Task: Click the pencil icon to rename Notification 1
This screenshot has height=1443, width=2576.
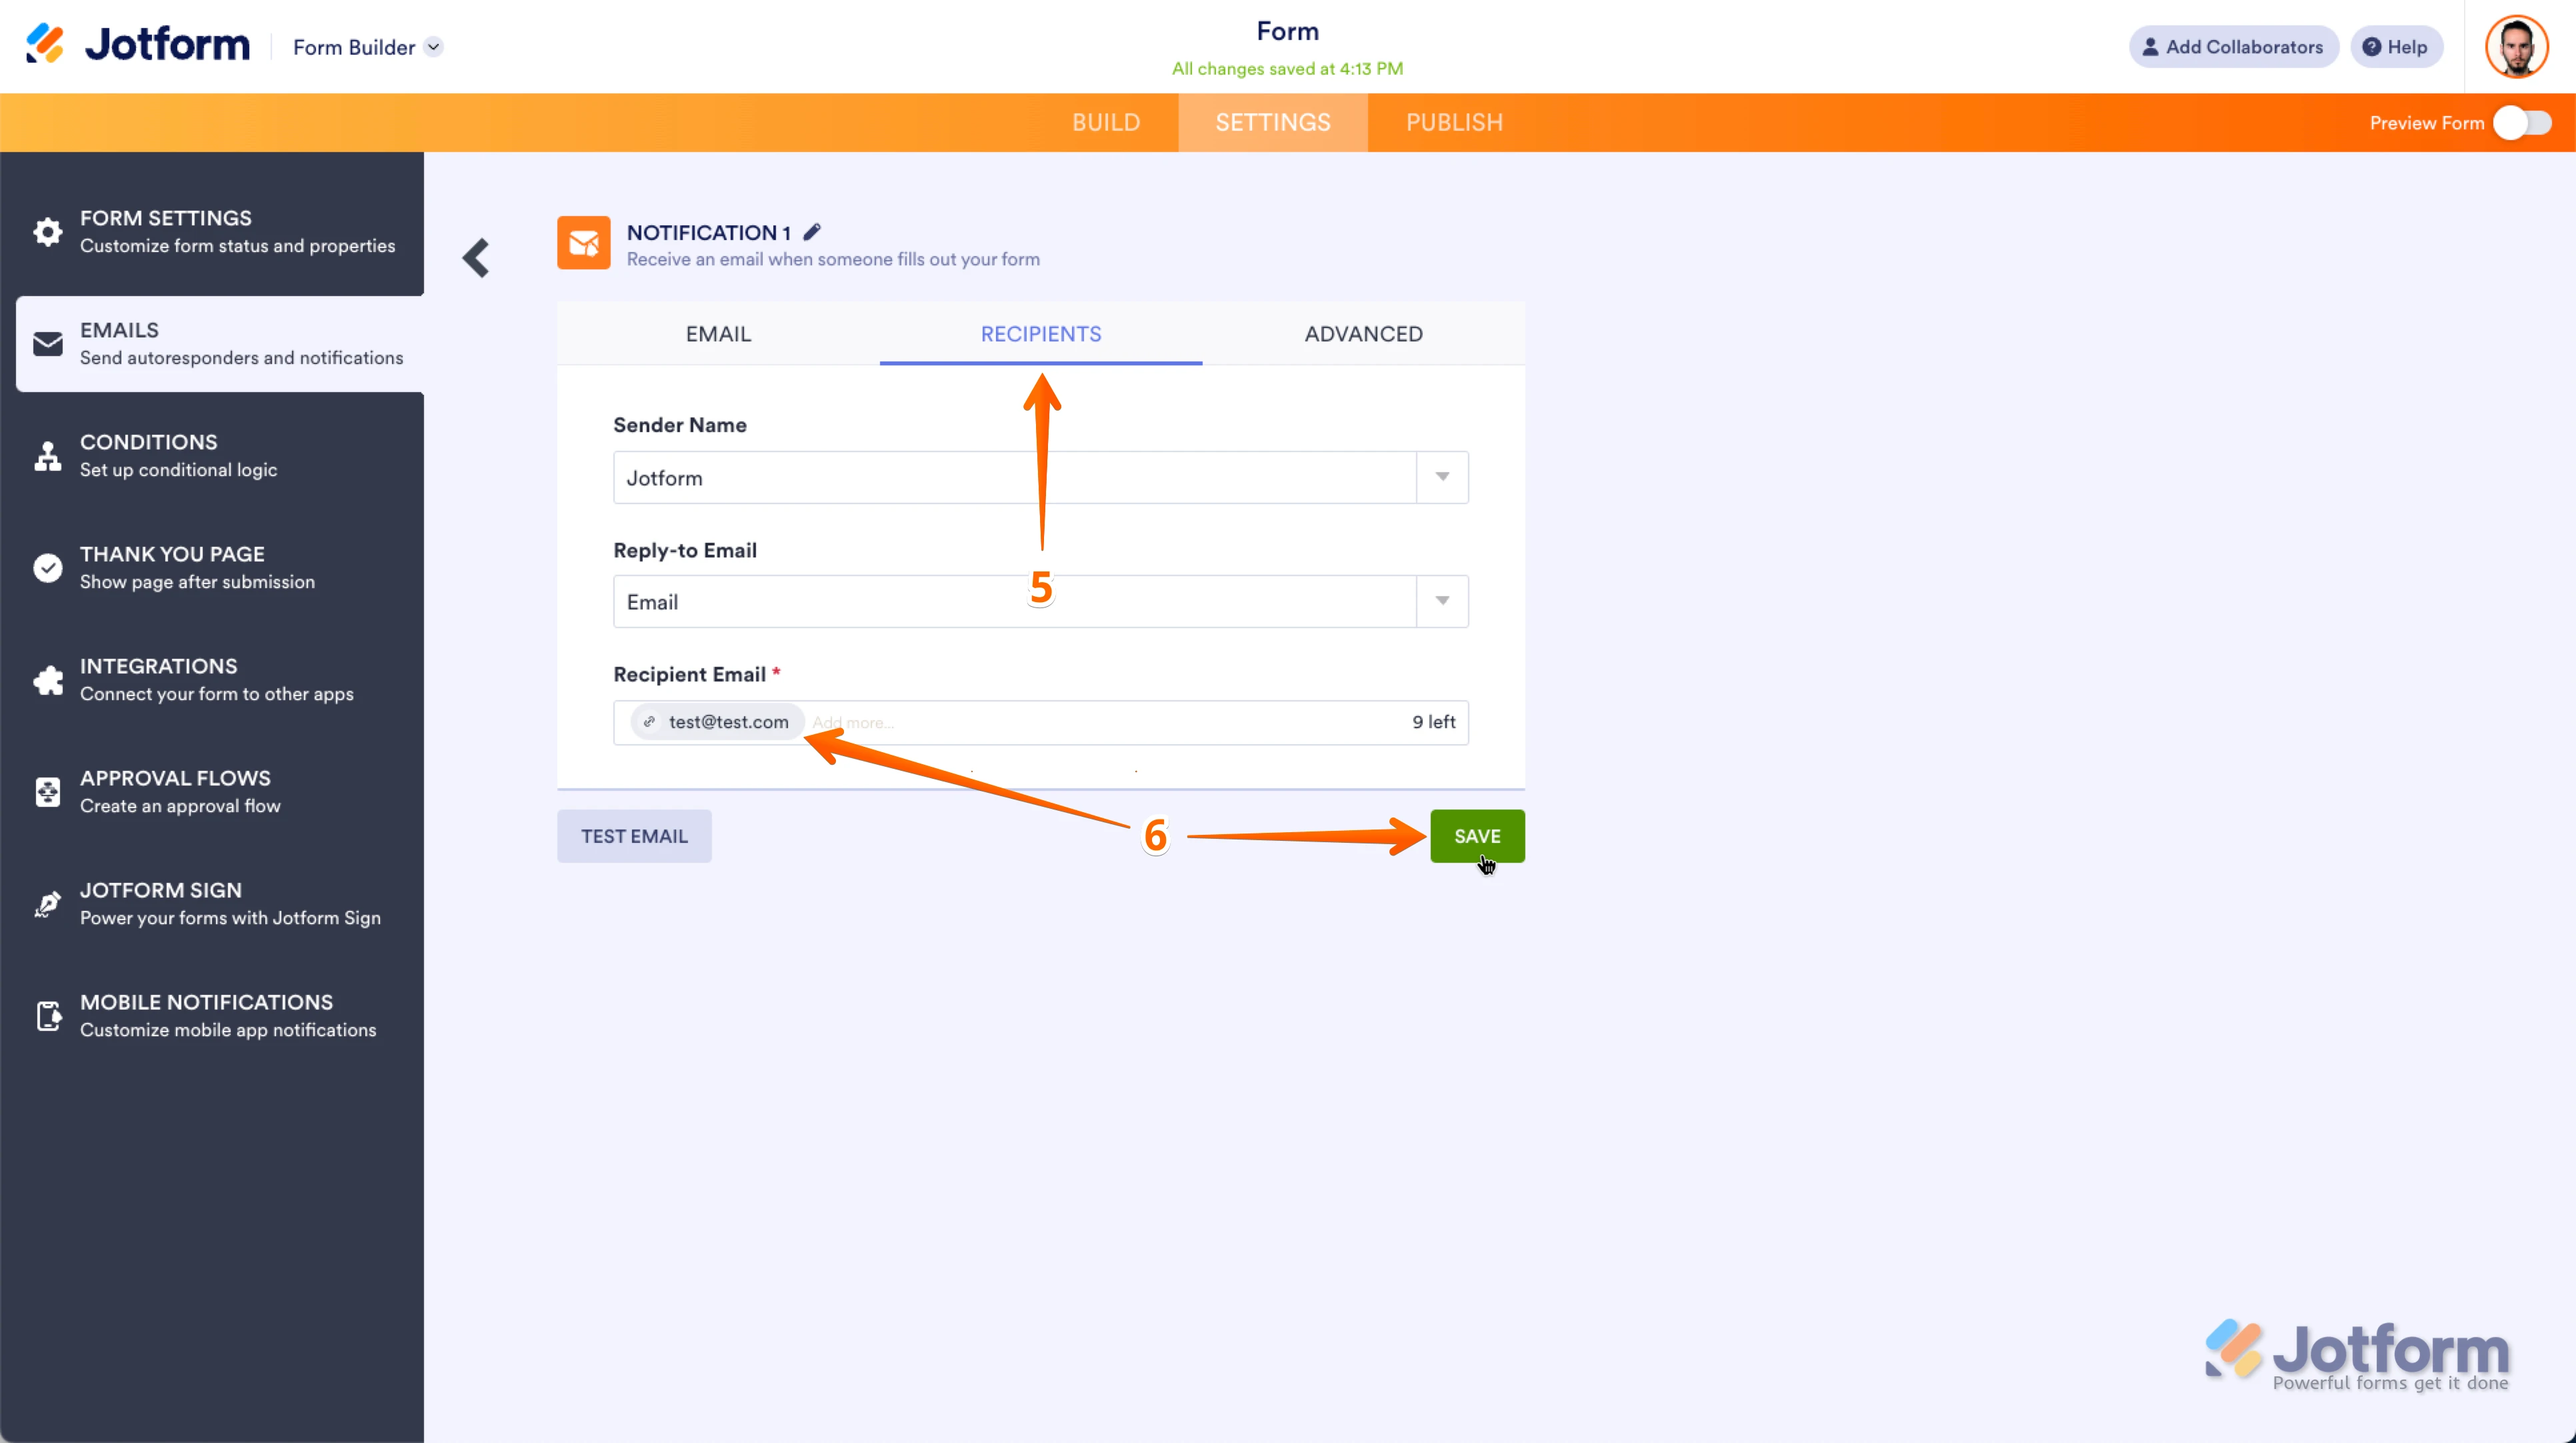Action: [812, 232]
